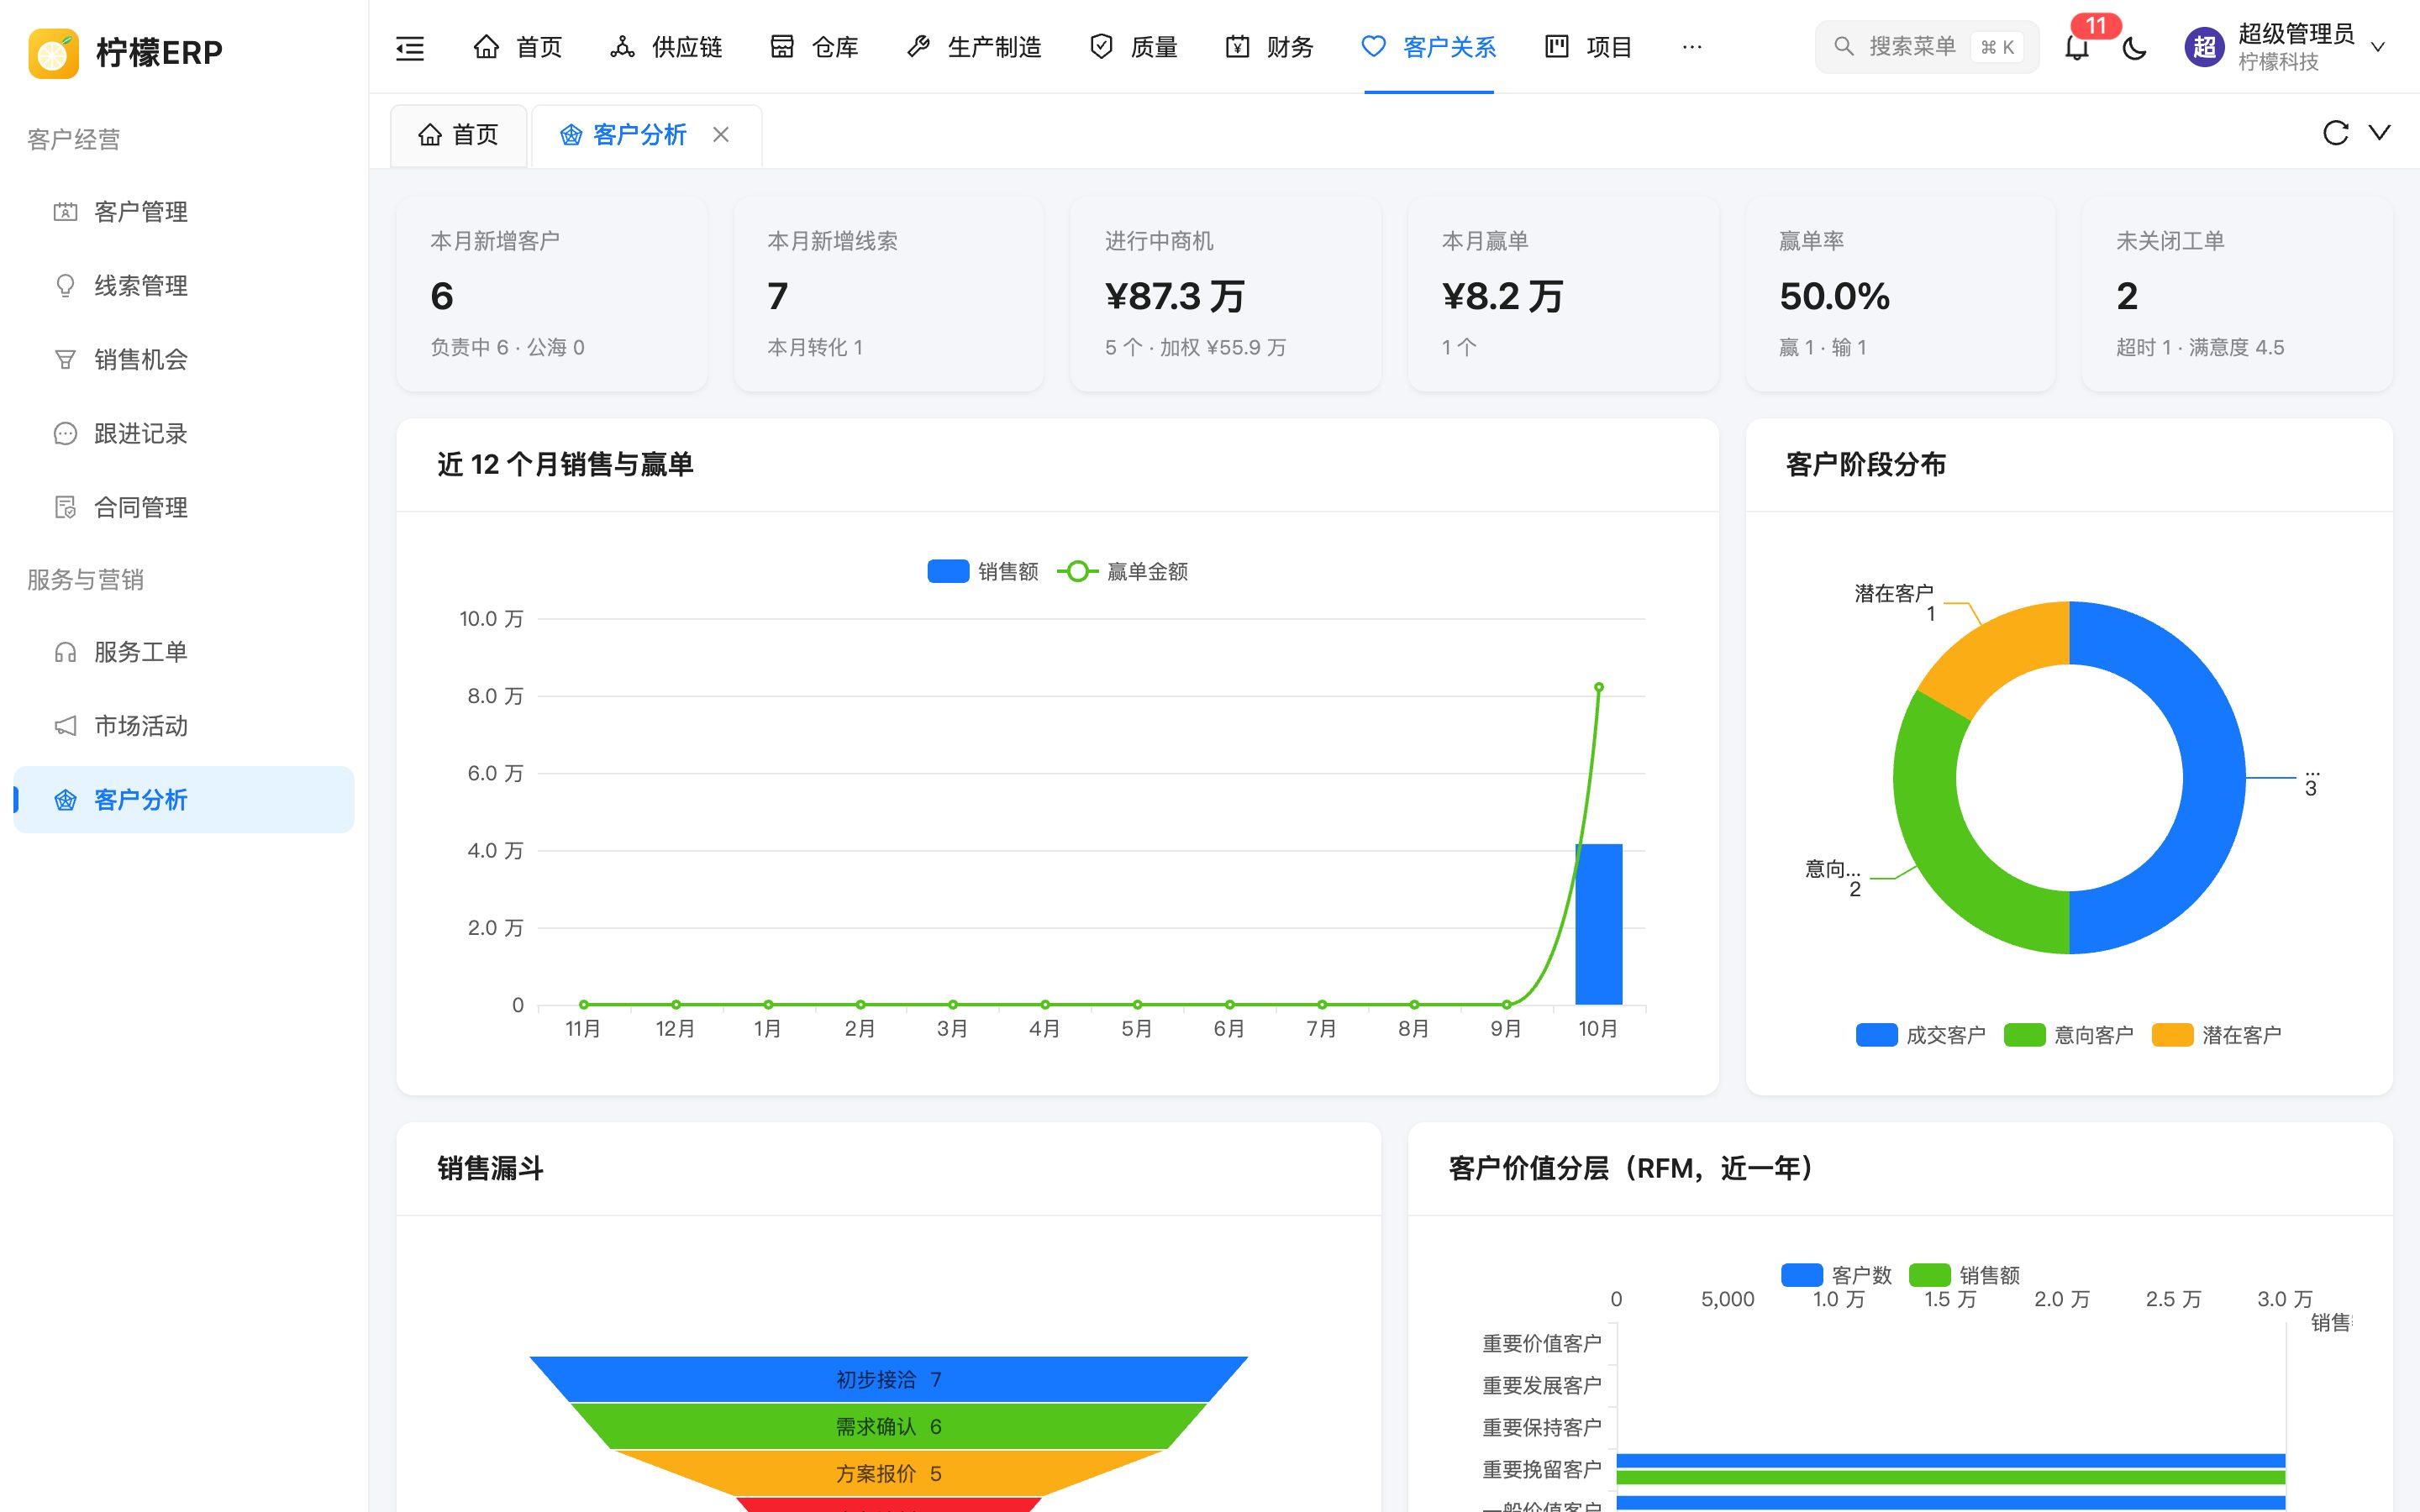Switch to the 首页 page tab
This screenshot has width=2420, height=1512.
tap(458, 135)
